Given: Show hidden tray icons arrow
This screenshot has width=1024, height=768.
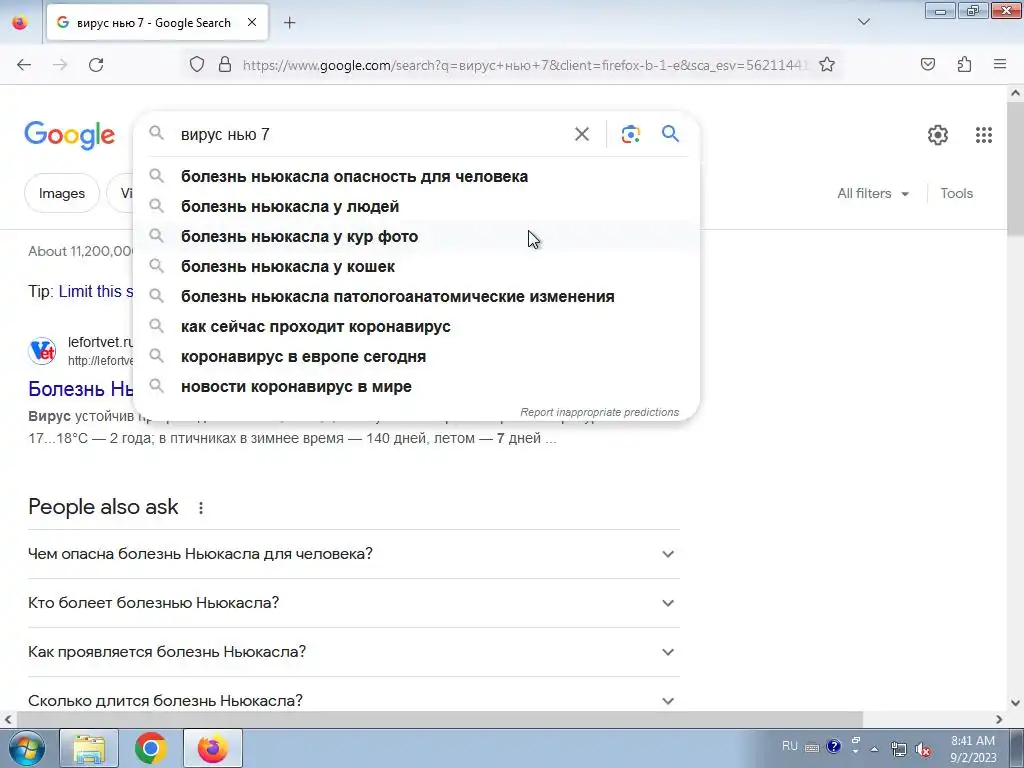Looking at the screenshot, I should [x=874, y=749].
